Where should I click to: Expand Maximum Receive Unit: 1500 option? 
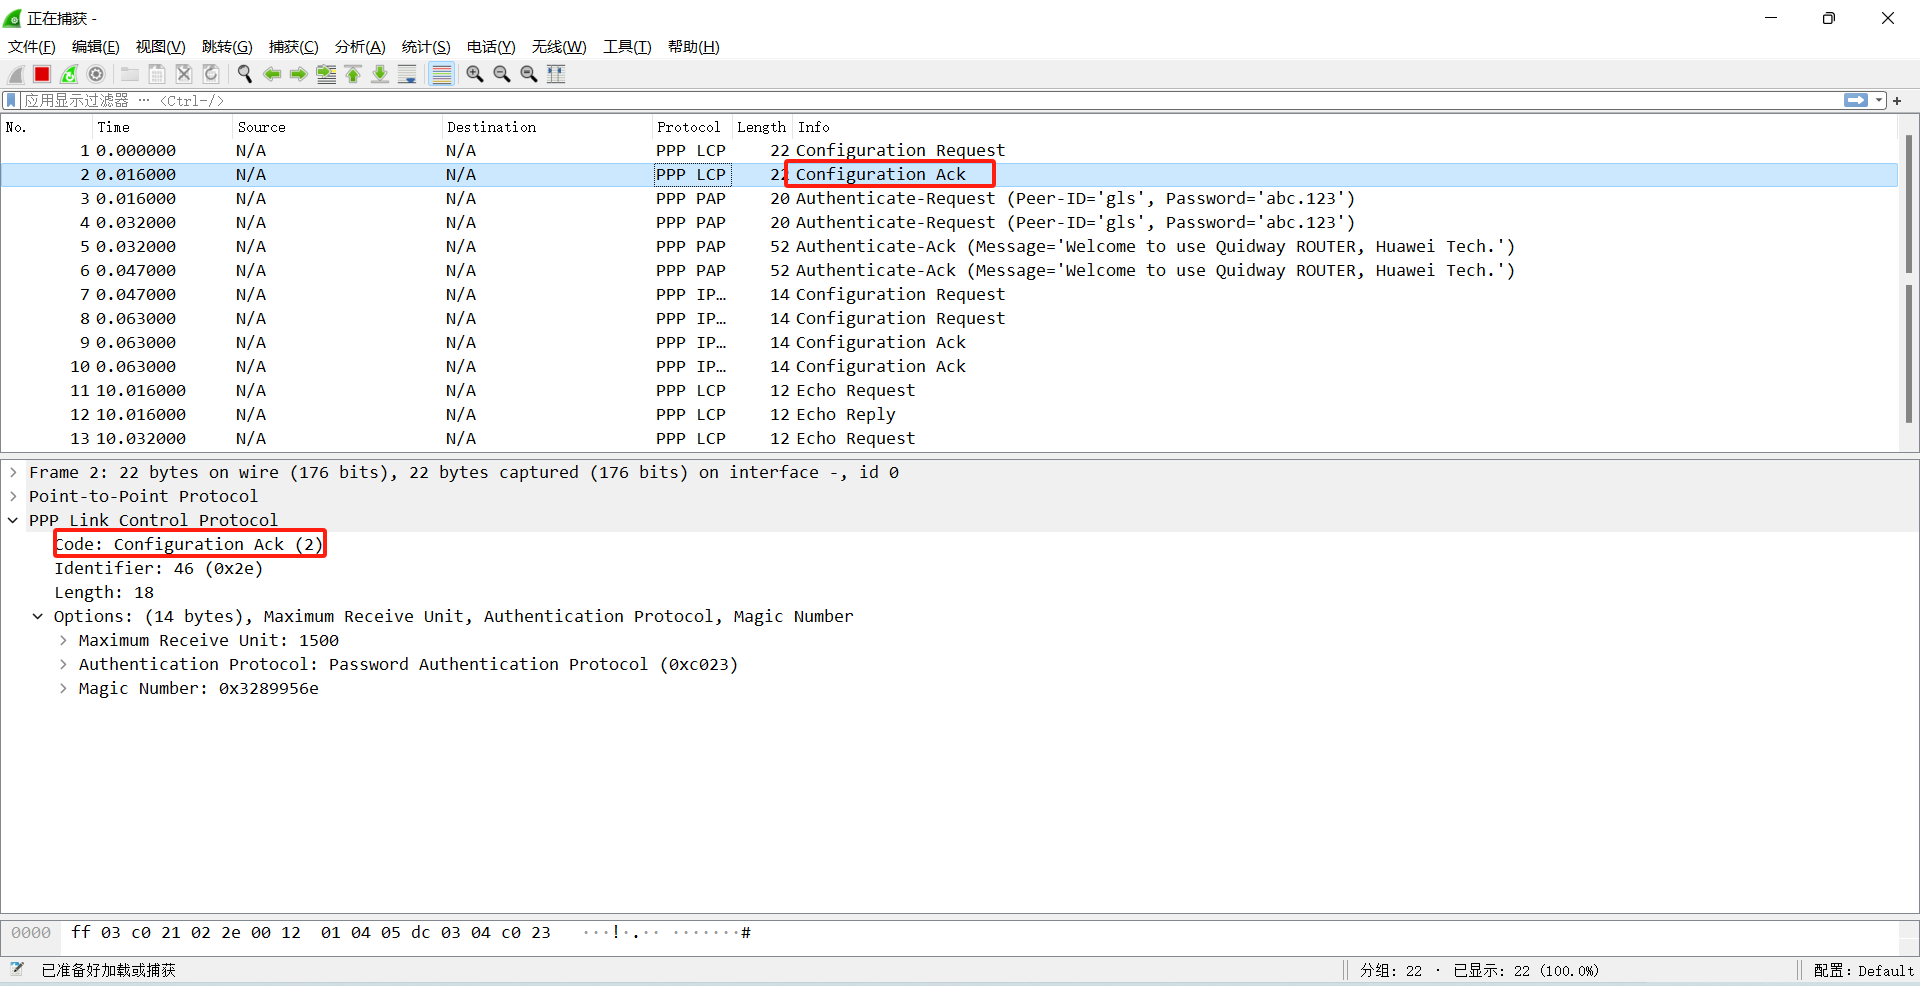pyautogui.click(x=63, y=640)
